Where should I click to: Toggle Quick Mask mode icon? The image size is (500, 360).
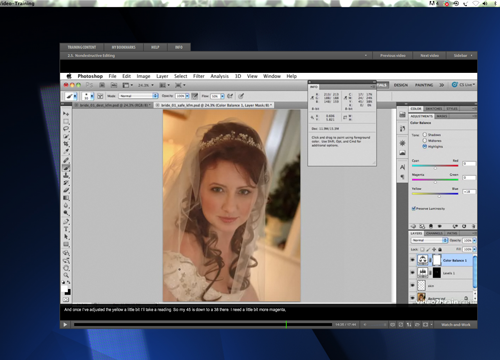click(66, 300)
